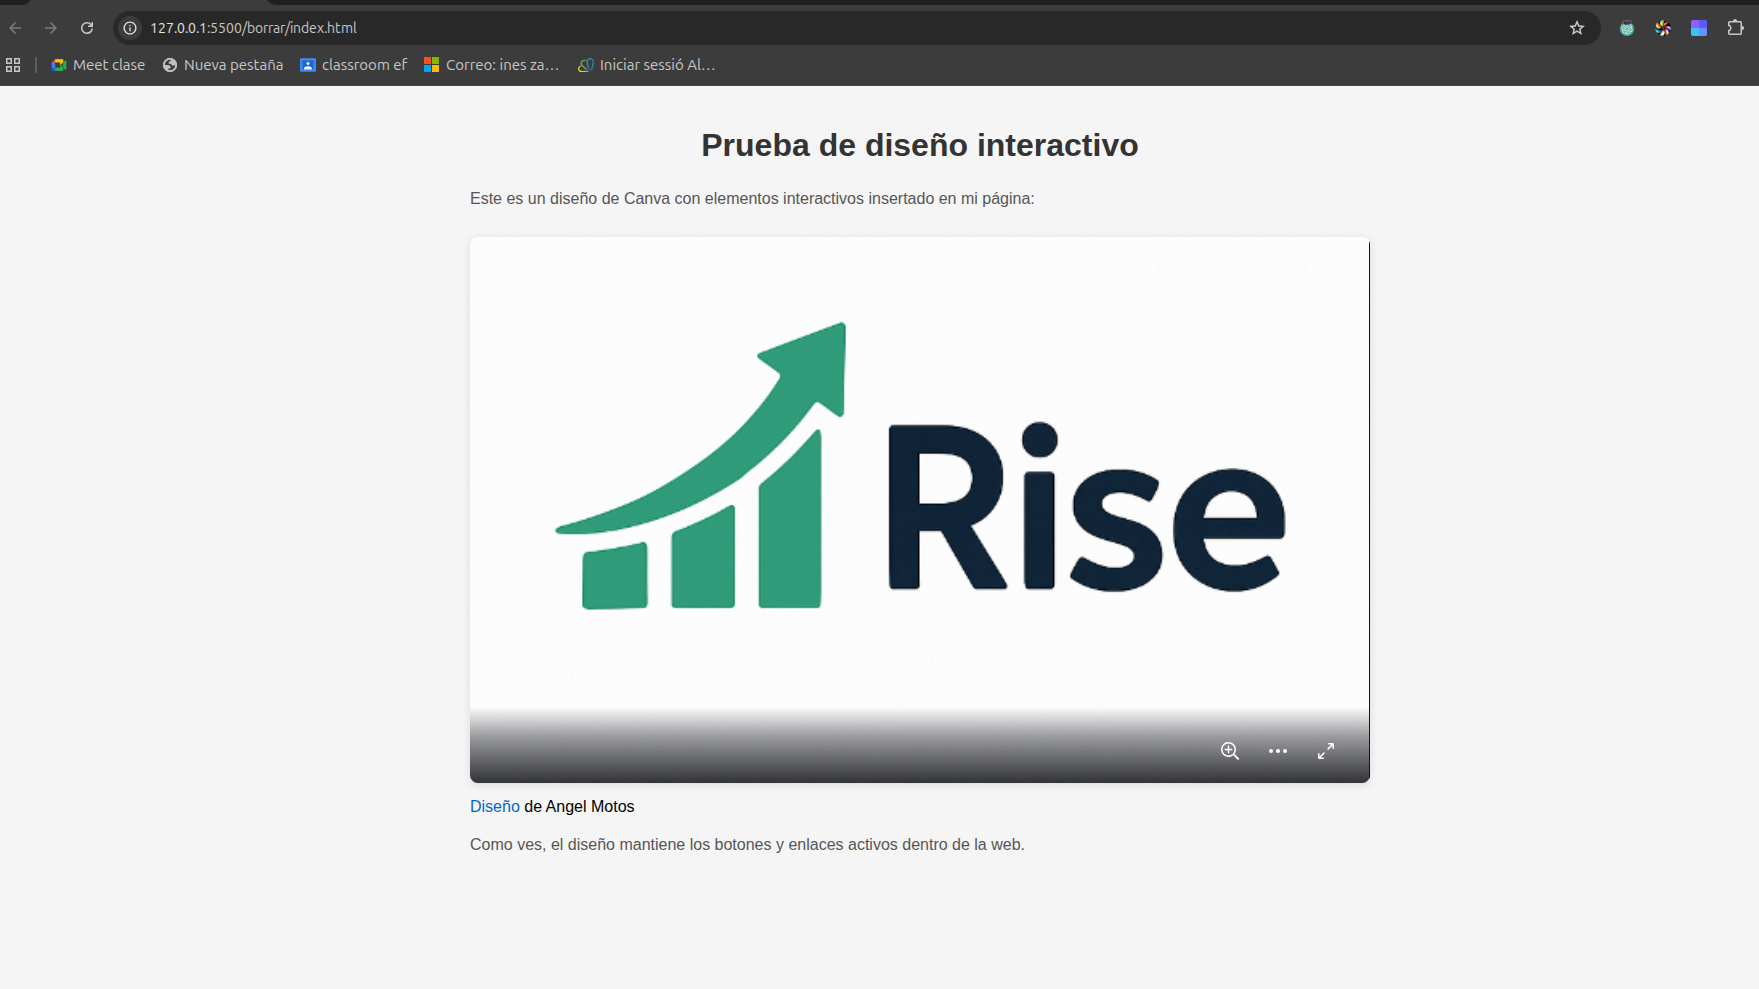Image resolution: width=1759 pixels, height=989 pixels.
Task: Click the colorful pinwheel extension icon
Action: pos(1663,28)
